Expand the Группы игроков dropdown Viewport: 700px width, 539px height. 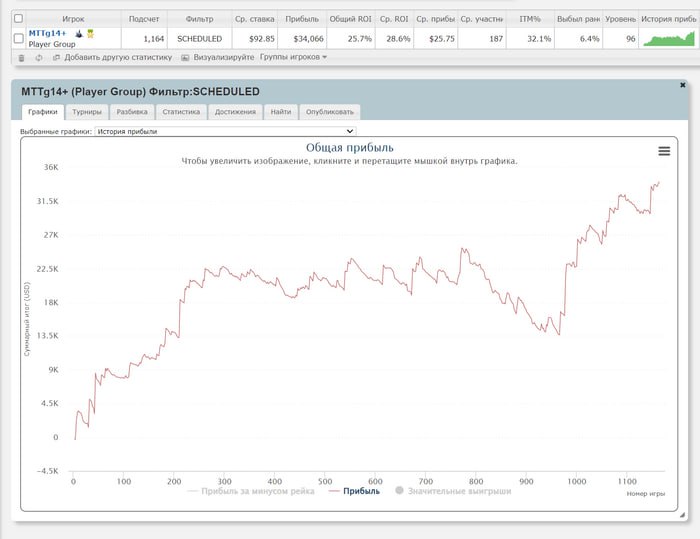(x=293, y=58)
